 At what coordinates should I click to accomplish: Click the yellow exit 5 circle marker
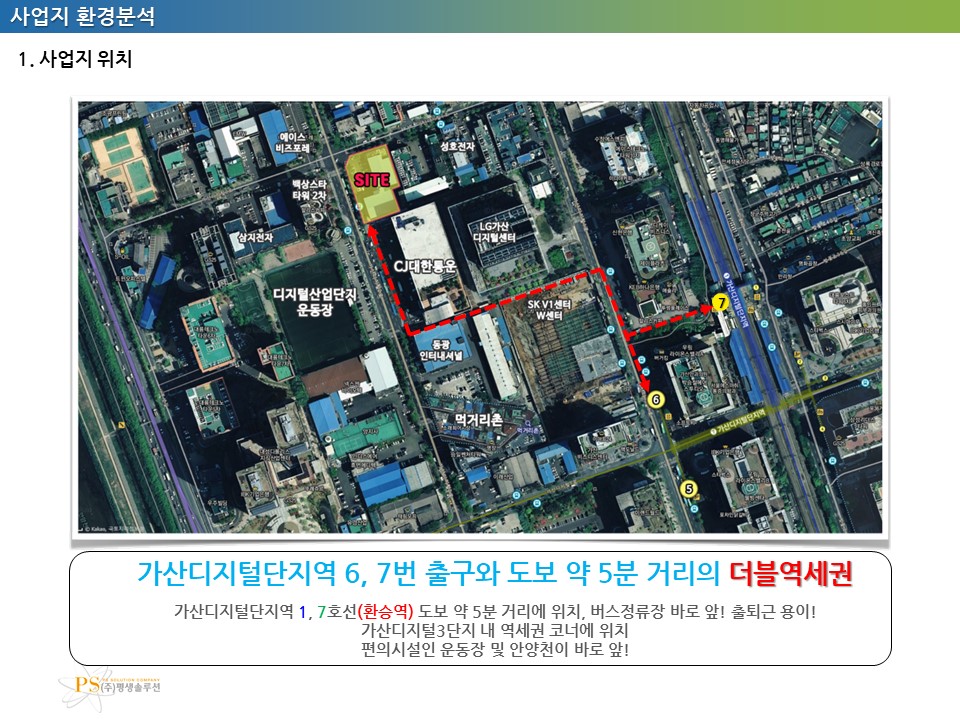(689, 489)
